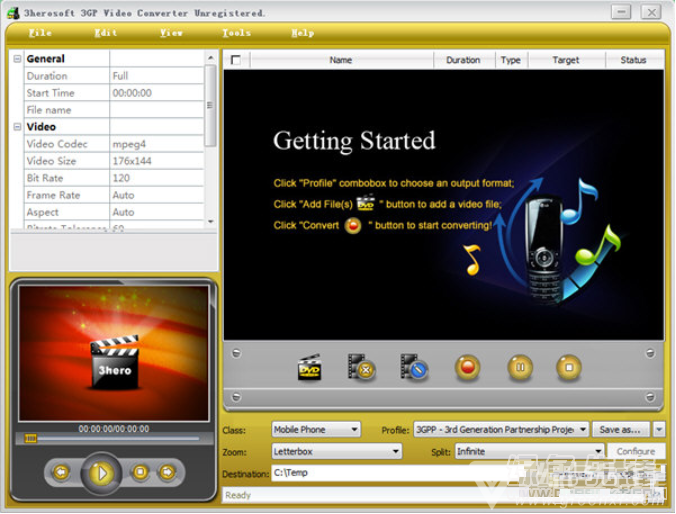Click the Save as... button
This screenshot has width=676, height=514.
coord(621,429)
